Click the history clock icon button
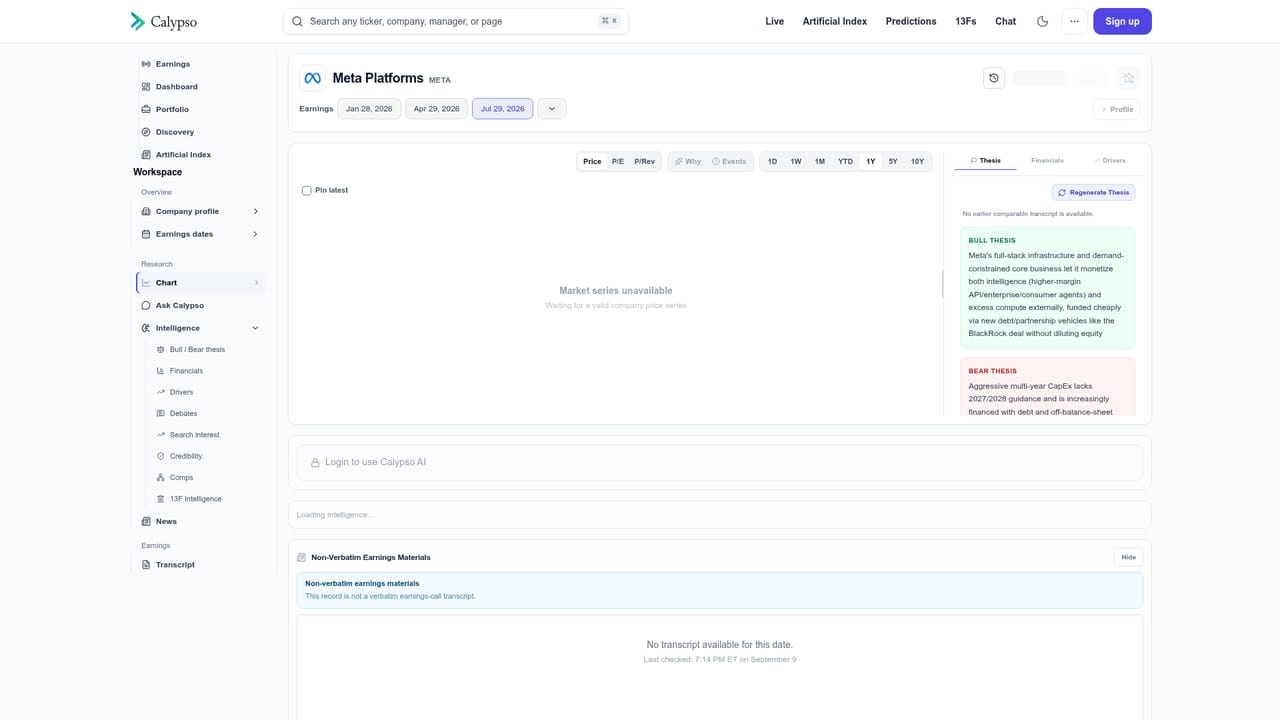Screen dimensions: 1280x720 coord(994,78)
